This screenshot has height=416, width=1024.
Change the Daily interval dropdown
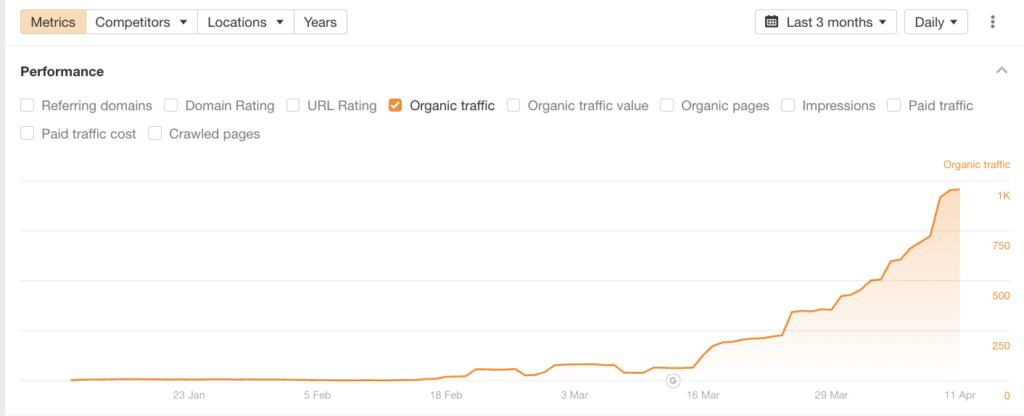pyautogui.click(x=935, y=22)
